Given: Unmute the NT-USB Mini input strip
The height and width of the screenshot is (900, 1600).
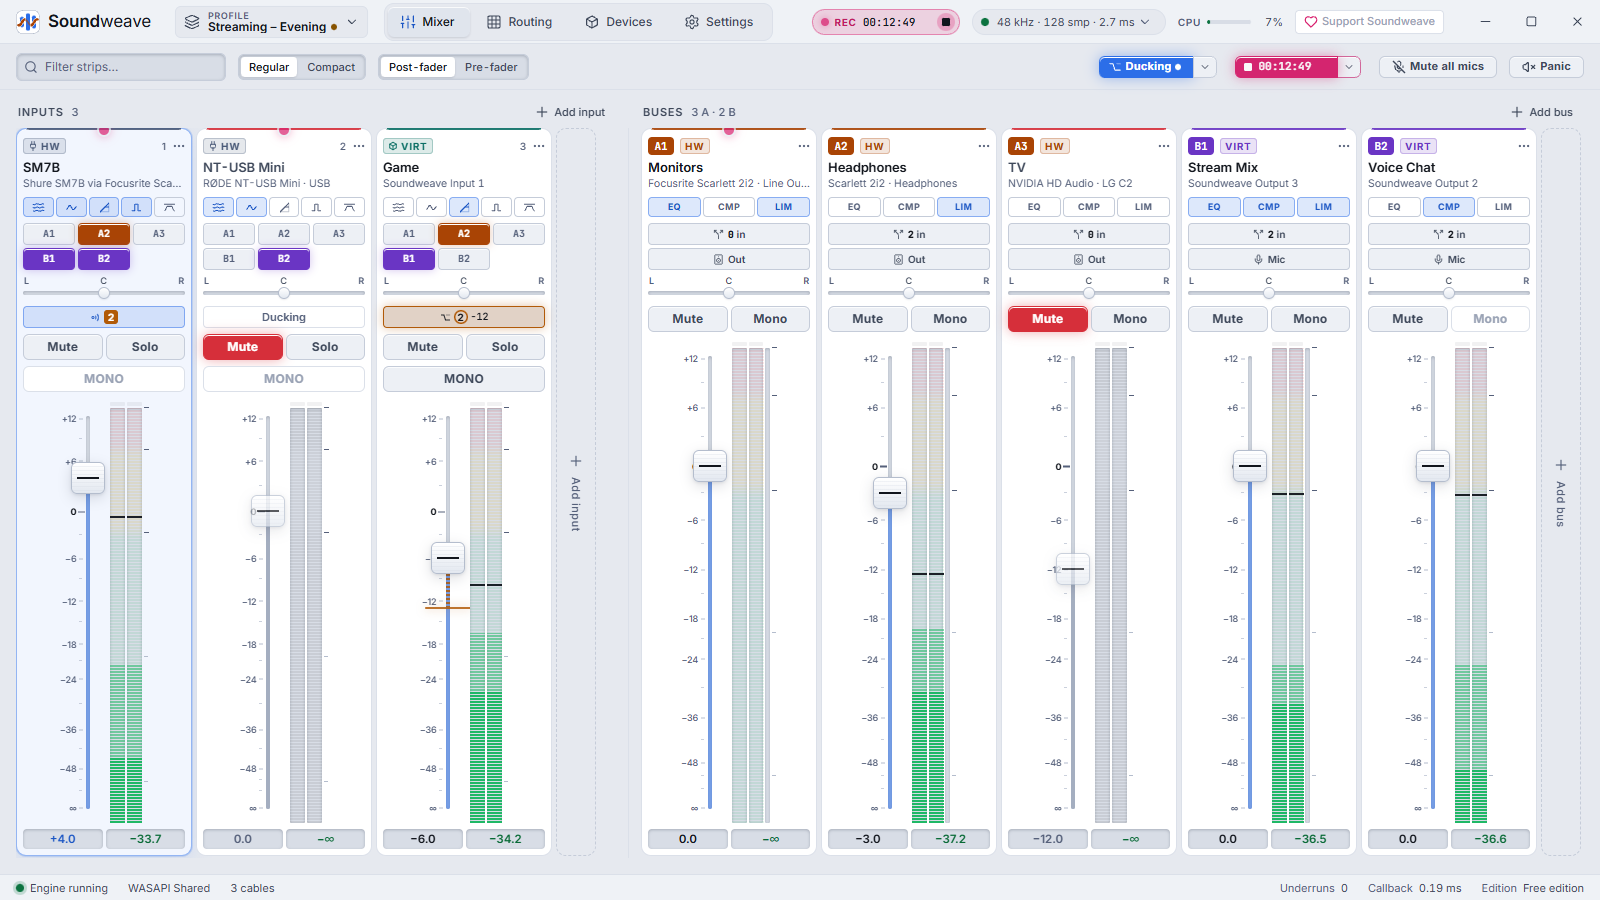Looking at the screenshot, I should pos(243,347).
